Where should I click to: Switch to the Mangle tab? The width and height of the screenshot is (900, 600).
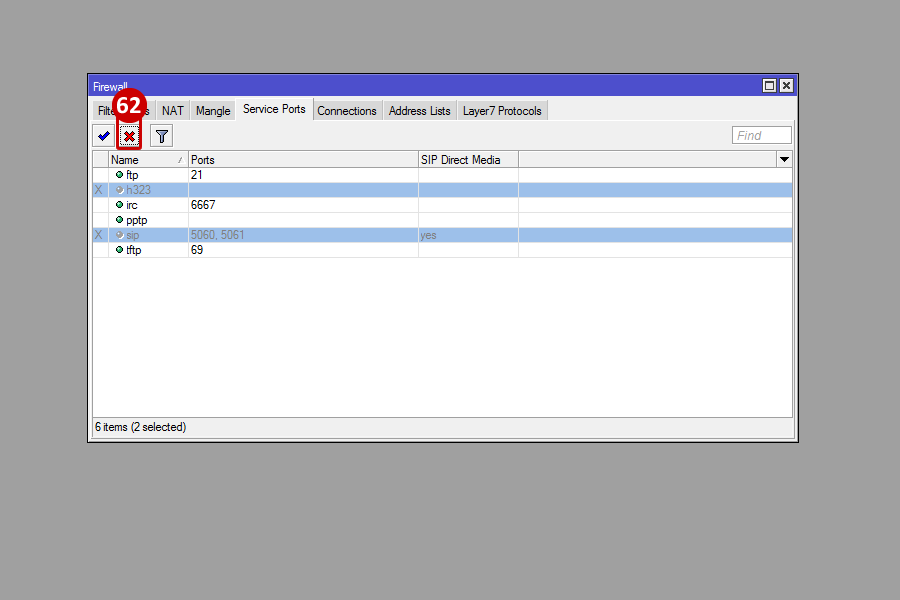tap(213, 111)
